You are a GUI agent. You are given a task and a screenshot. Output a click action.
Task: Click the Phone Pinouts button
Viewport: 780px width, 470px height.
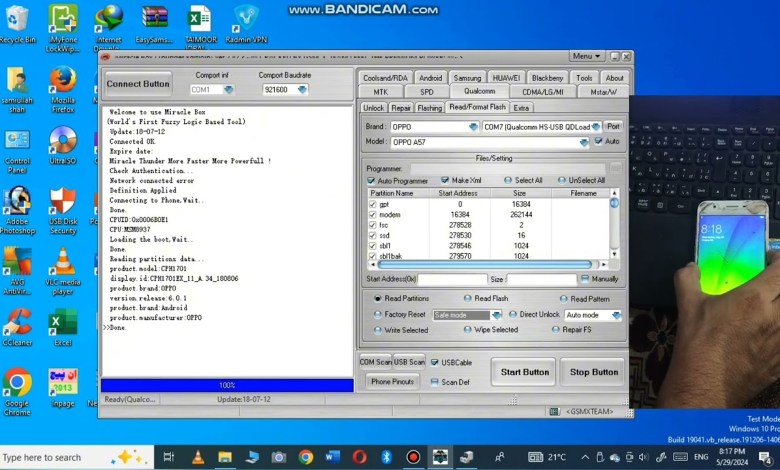click(x=392, y=381)
